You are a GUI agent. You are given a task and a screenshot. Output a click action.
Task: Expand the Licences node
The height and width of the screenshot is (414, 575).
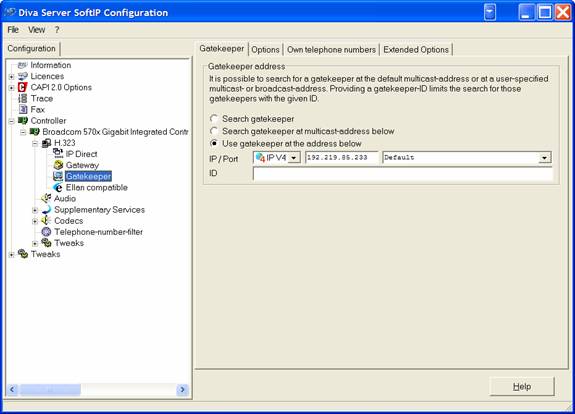pyautogui.click(x=11, y=77)
